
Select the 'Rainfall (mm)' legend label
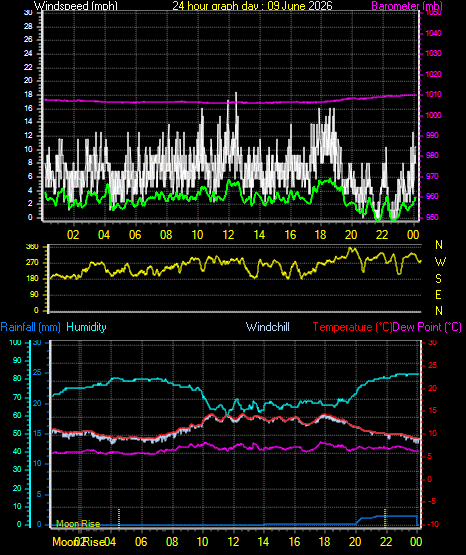click(30, 327)
